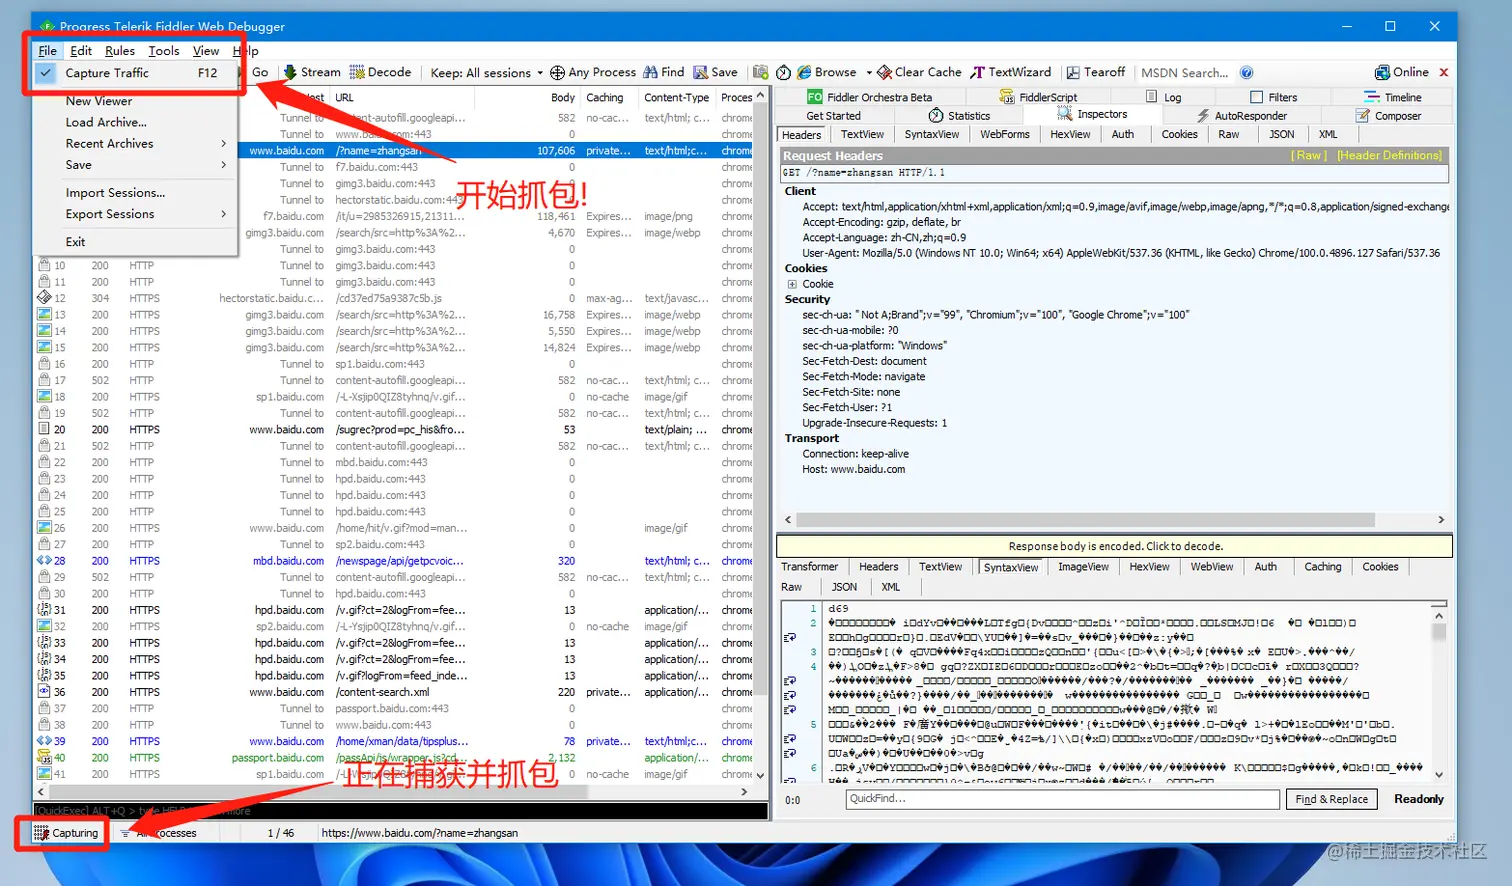
Task: Click the Header Definitions link
Action: coord(1389,156)
